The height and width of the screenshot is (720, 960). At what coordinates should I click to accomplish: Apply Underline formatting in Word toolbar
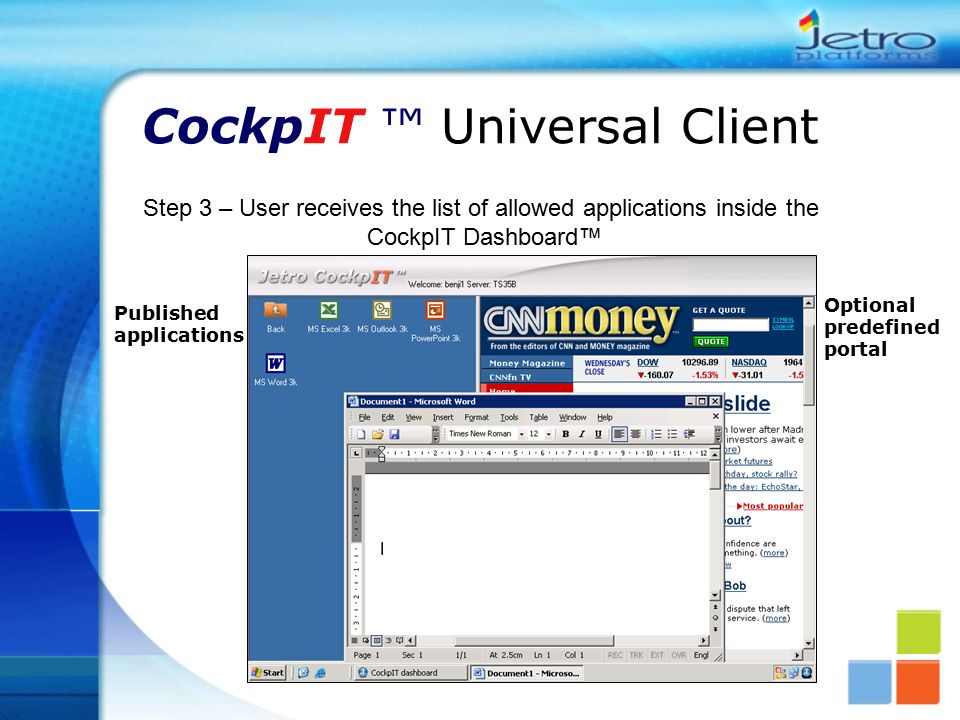pos(598,434)
